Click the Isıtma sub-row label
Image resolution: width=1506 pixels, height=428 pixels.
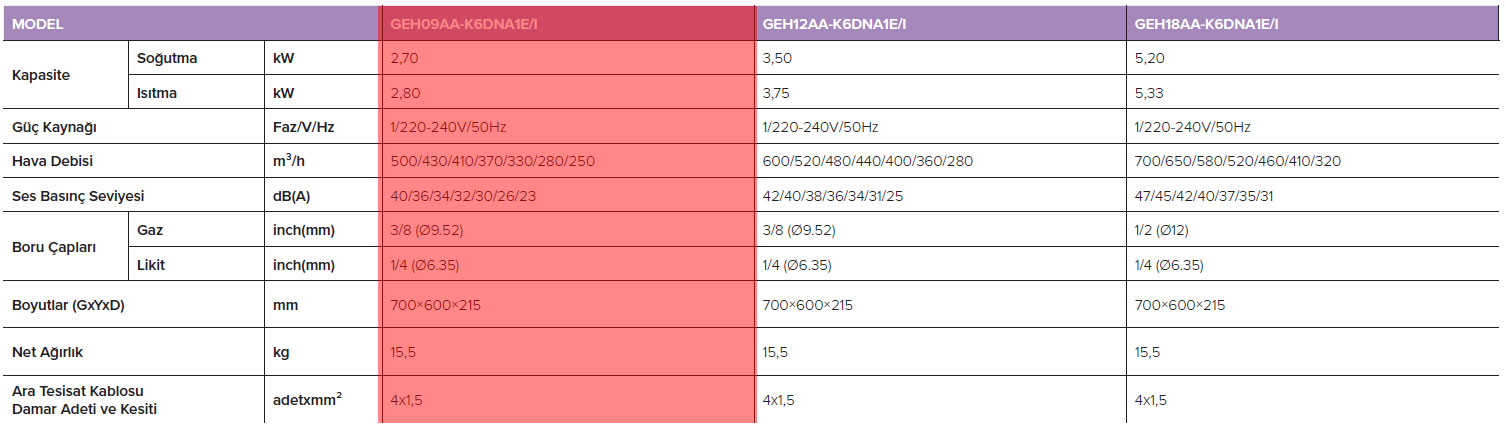[159, 92]
